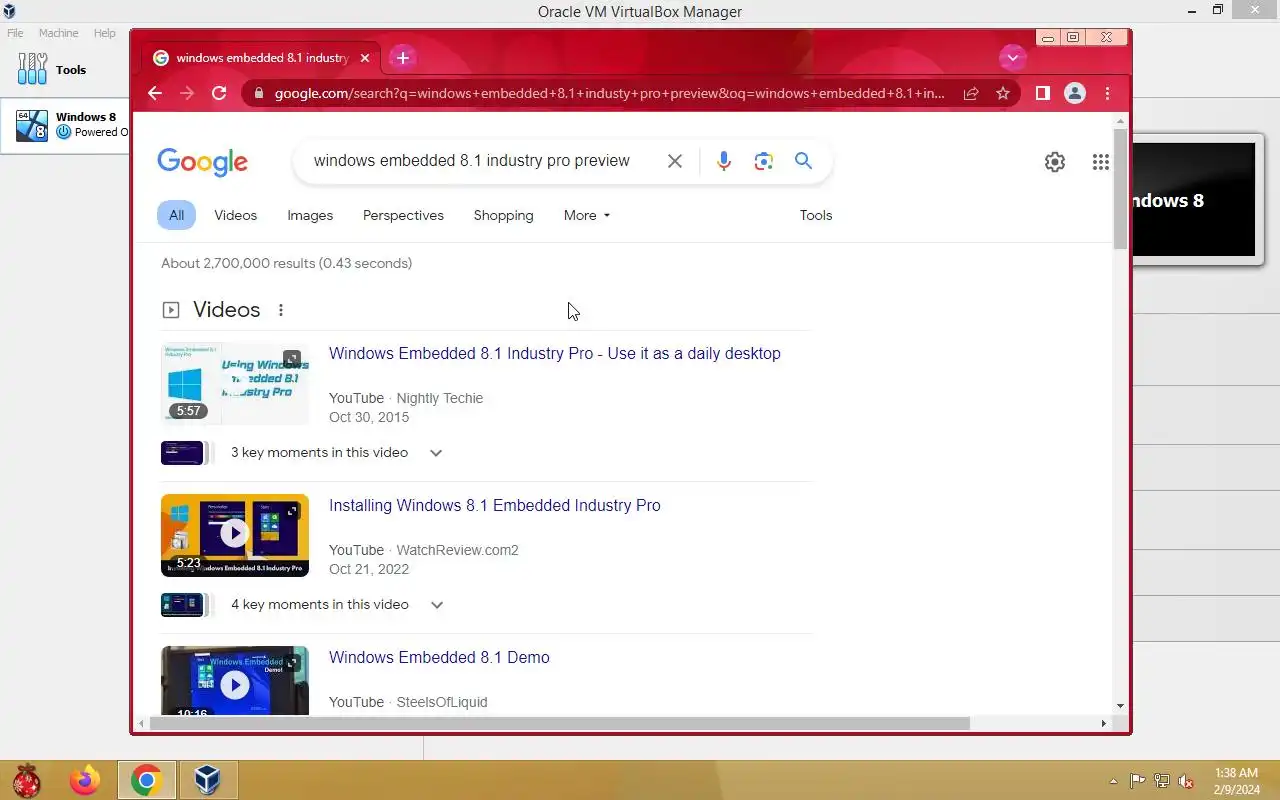Open VirtualBox Machine menu
1280x800 pixels.
pos(59,33)
